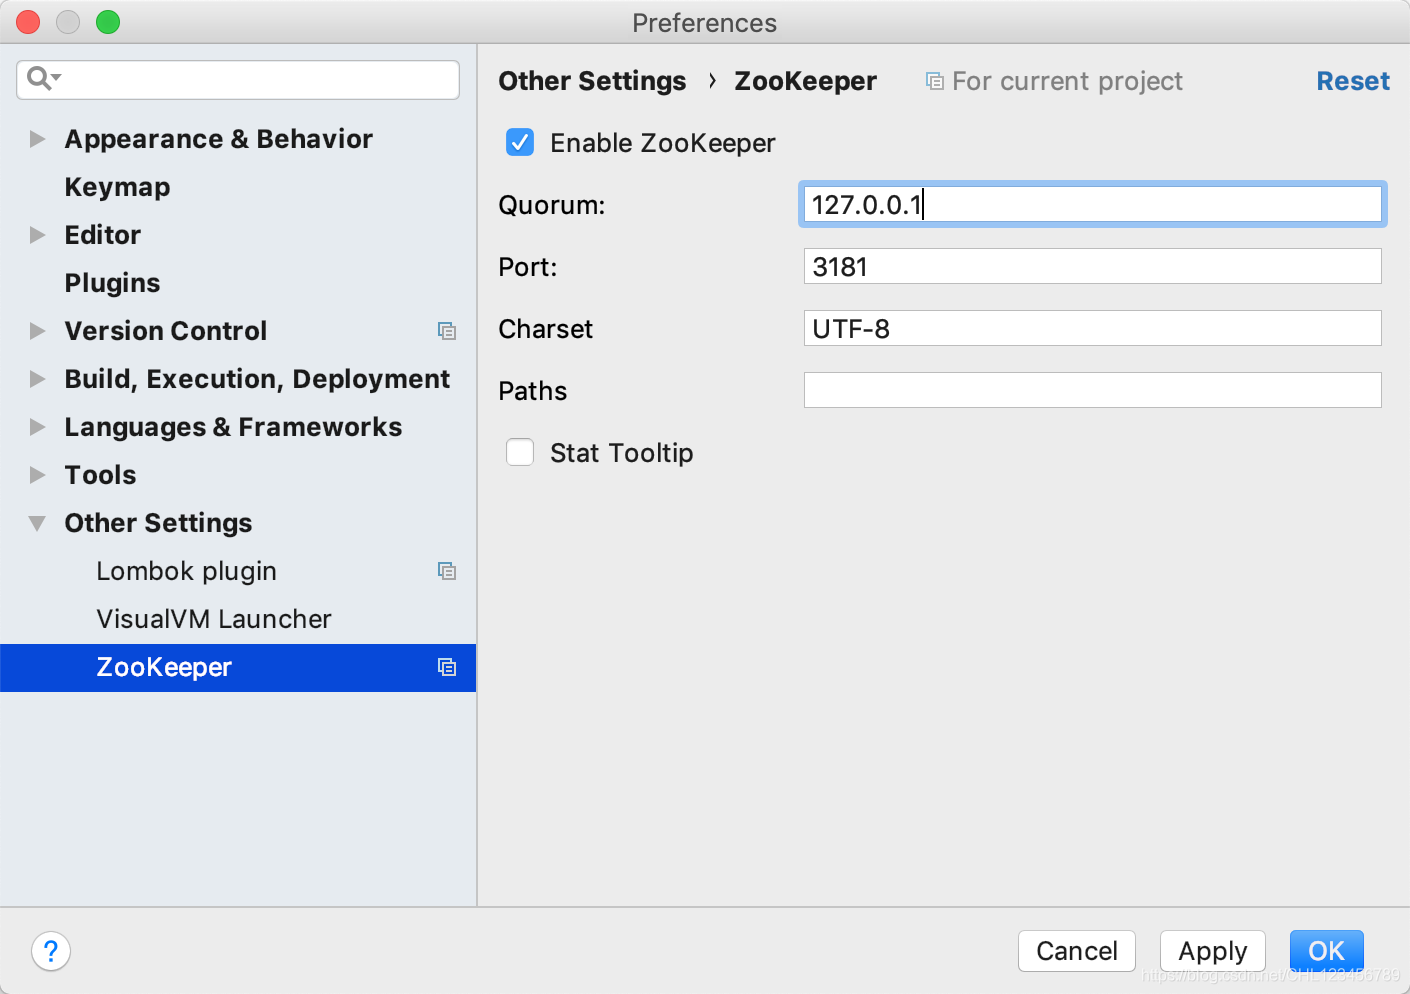Click the Paths label
Viewport: 1410px width, 994px height.
(x=533, y=391)
